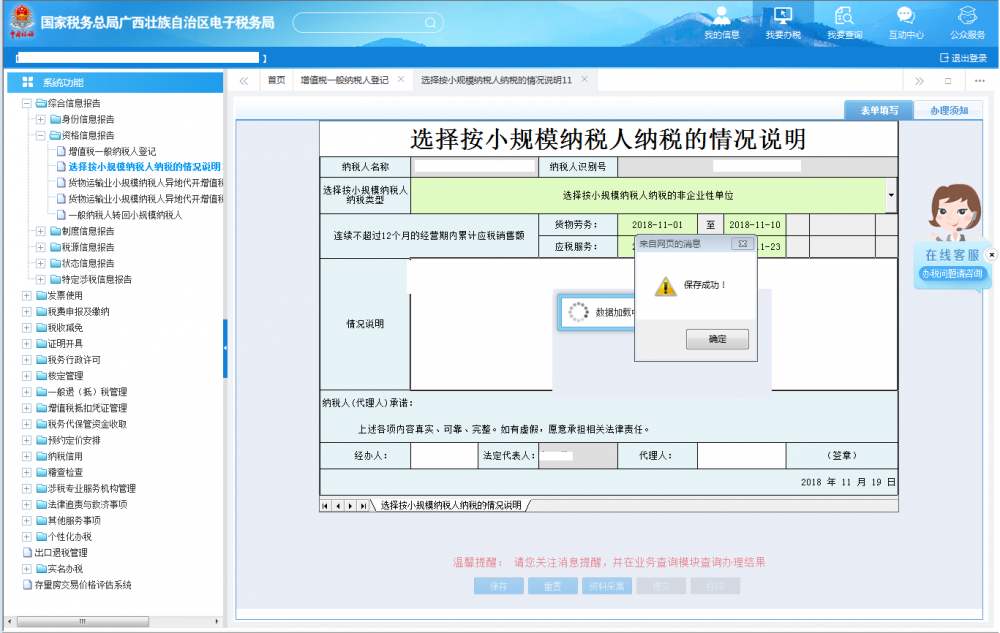Click 退出登录 logout link
The width and height of the screenshot is (1000, 633).
[x=963, y=58]
